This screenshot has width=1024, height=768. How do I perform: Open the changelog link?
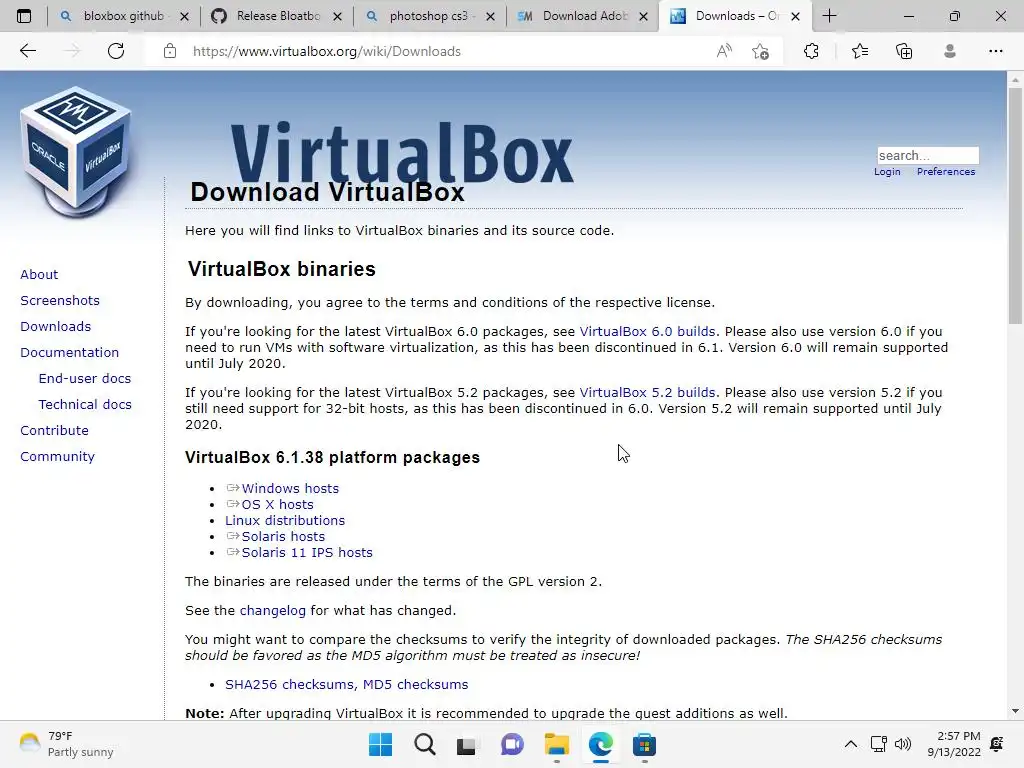coord(272,611)
